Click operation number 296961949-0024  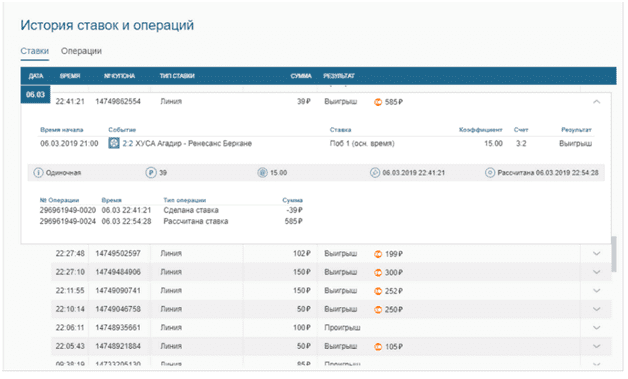point(68,221)
